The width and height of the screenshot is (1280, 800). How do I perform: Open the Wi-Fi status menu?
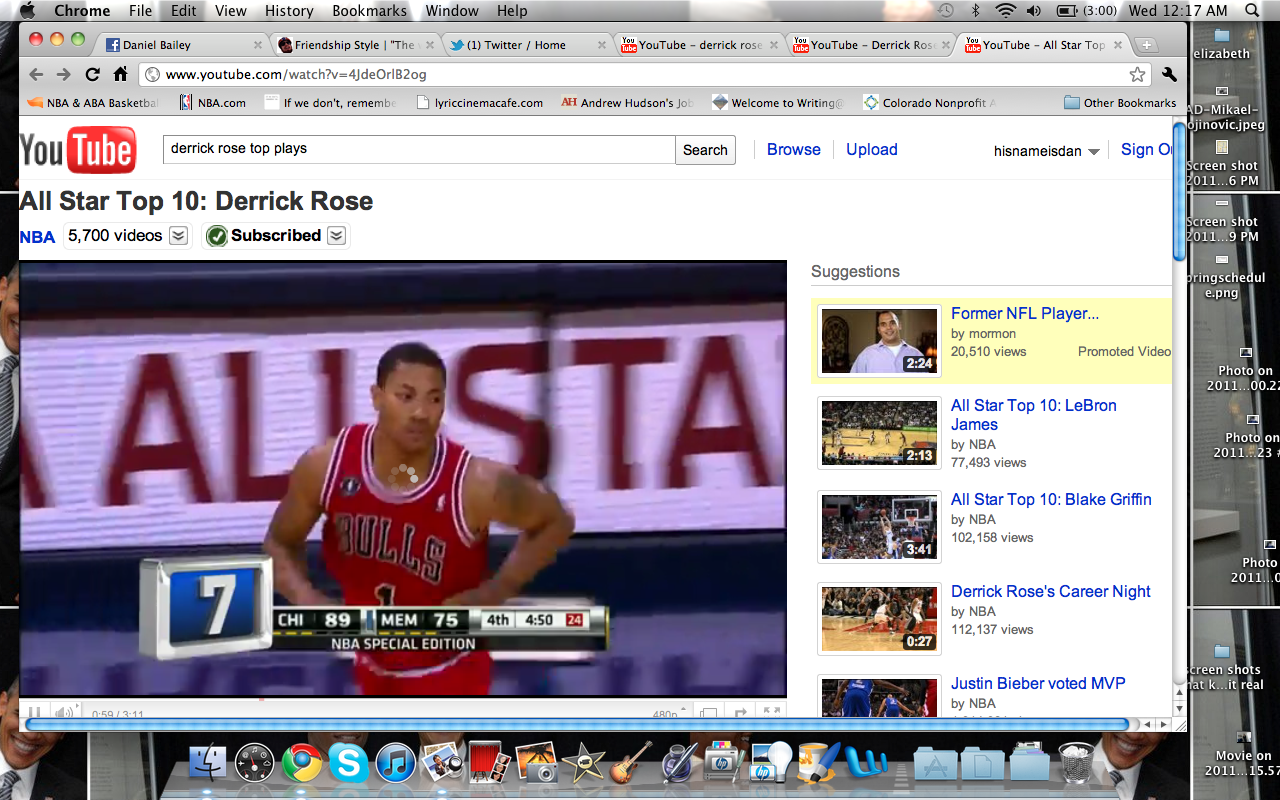1005,11
